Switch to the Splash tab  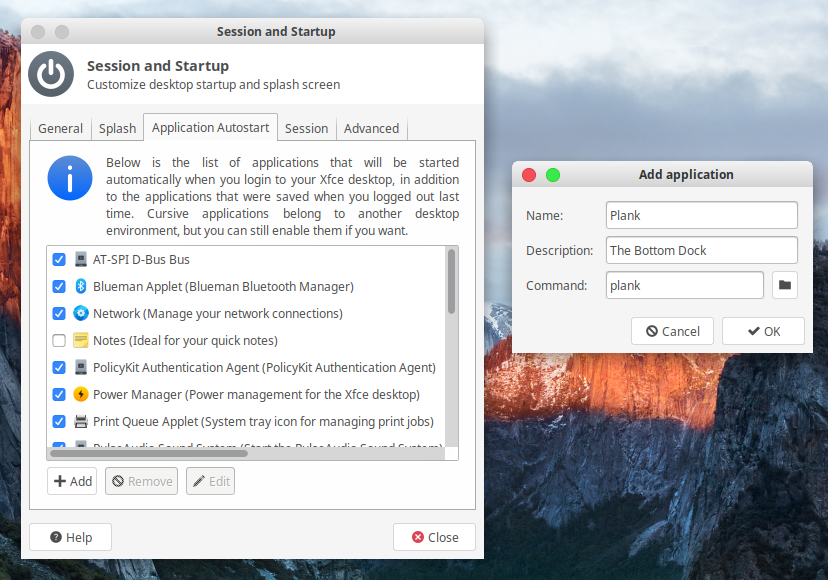click(117, 128)
